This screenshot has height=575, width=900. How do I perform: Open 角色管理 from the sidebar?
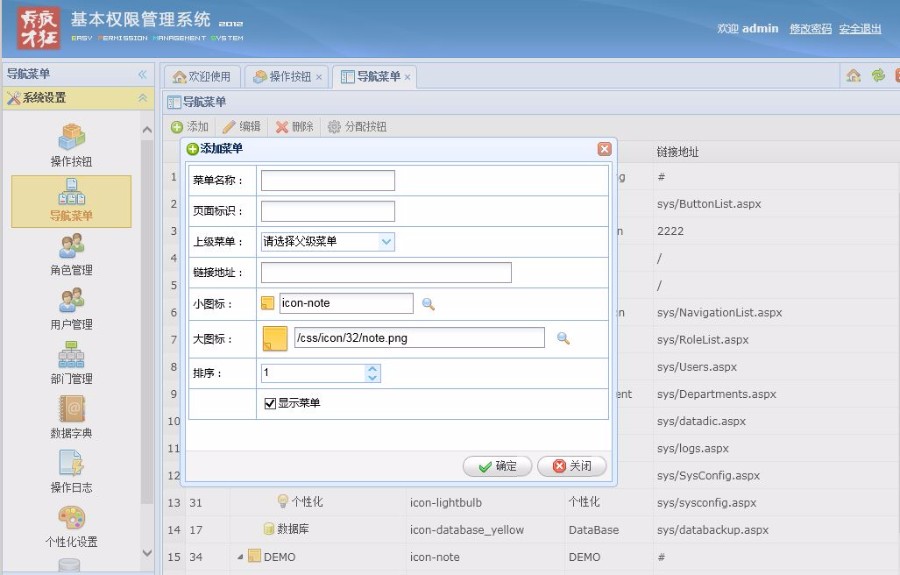(x=71, y=254)
